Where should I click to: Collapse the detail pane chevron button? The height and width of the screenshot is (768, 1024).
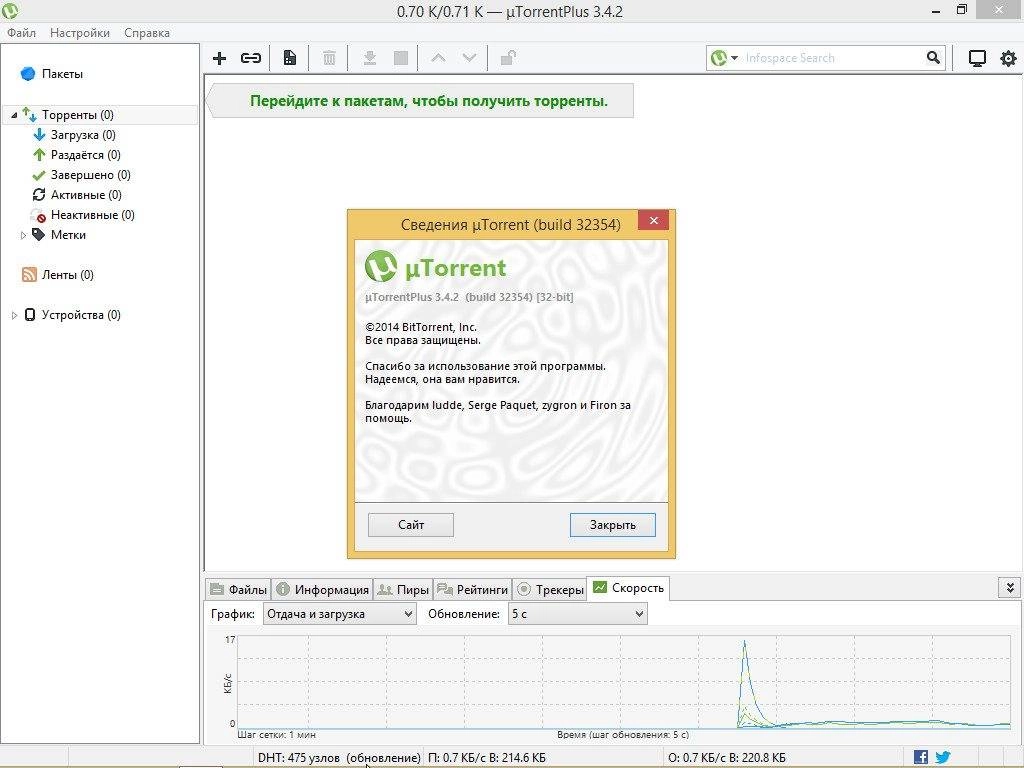[x=1009, y=588]
